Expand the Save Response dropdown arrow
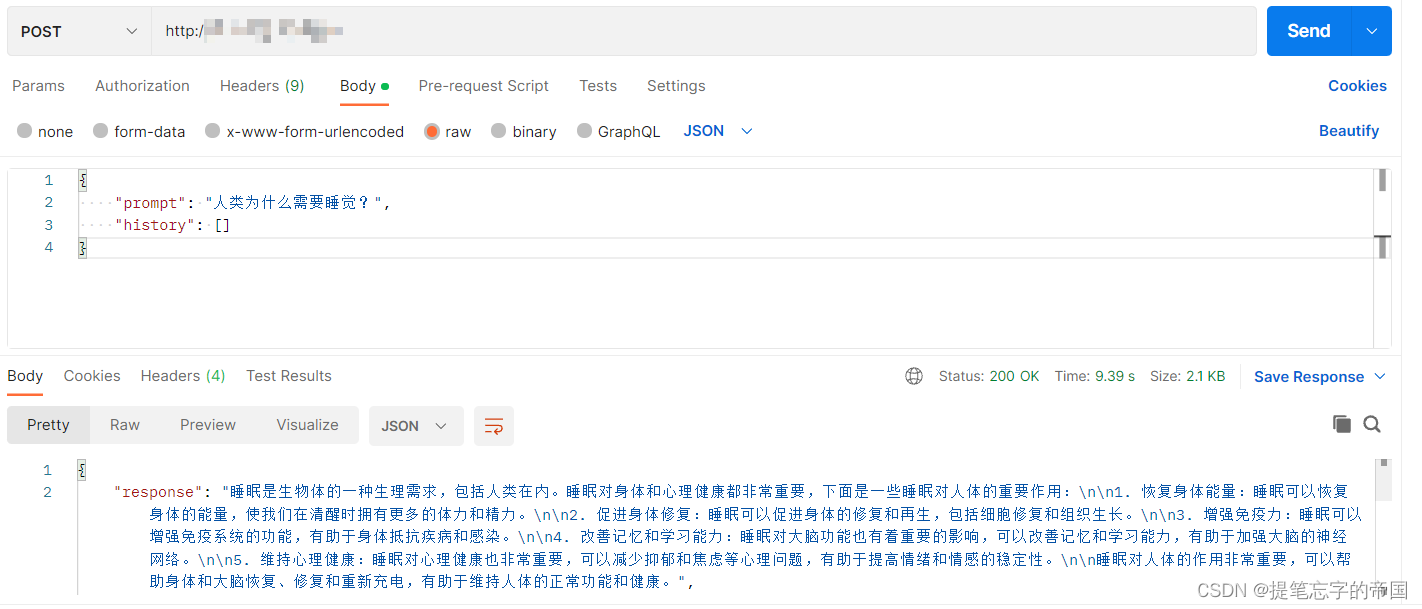Image resolution: width=1422 pixels, height=609 pixels. [1381, 376]
